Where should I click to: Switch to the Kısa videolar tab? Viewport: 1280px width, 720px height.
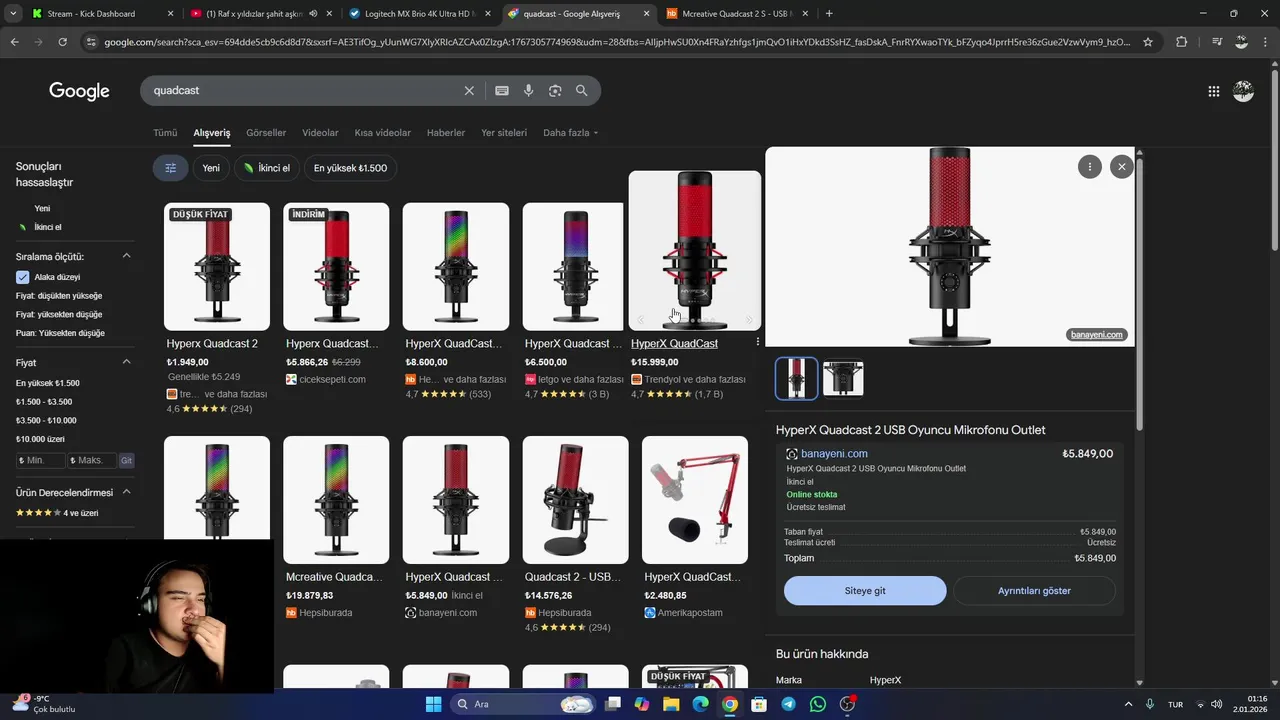point(383,133)
